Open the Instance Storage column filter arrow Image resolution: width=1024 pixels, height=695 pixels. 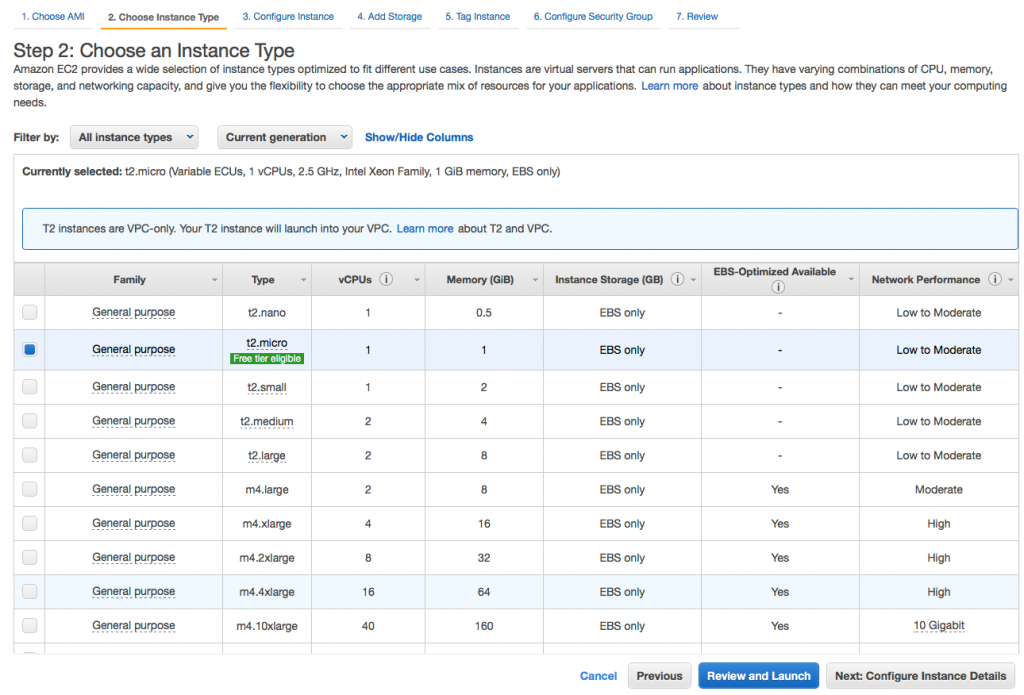(x=693, y=280)
